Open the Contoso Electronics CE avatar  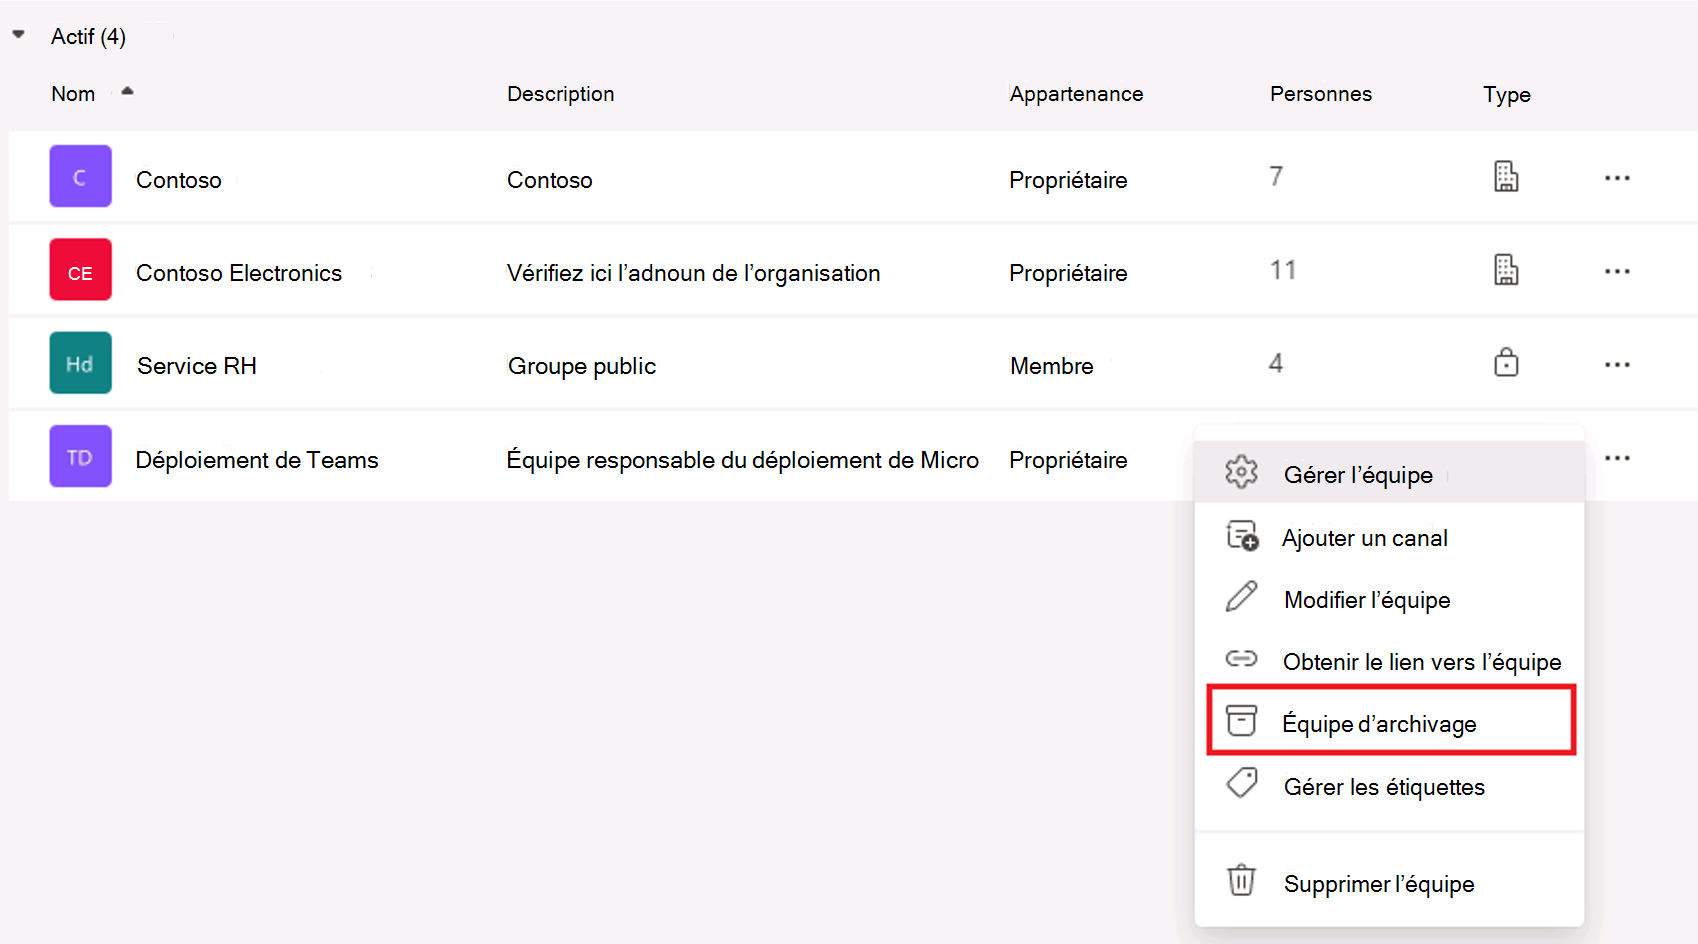tap(80, 270)
